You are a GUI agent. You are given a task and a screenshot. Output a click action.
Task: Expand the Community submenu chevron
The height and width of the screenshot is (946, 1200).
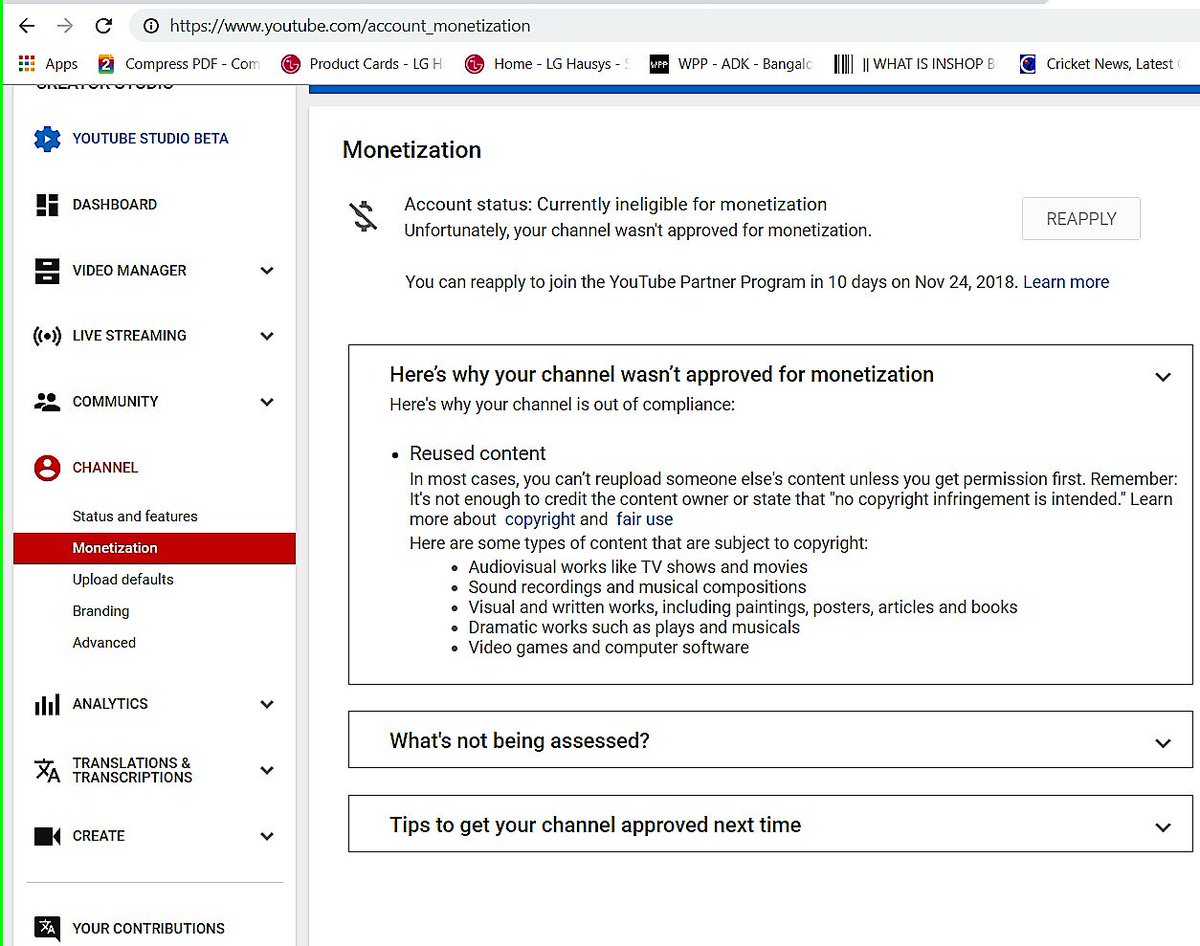pyautogui.click(x=267, y=402)
